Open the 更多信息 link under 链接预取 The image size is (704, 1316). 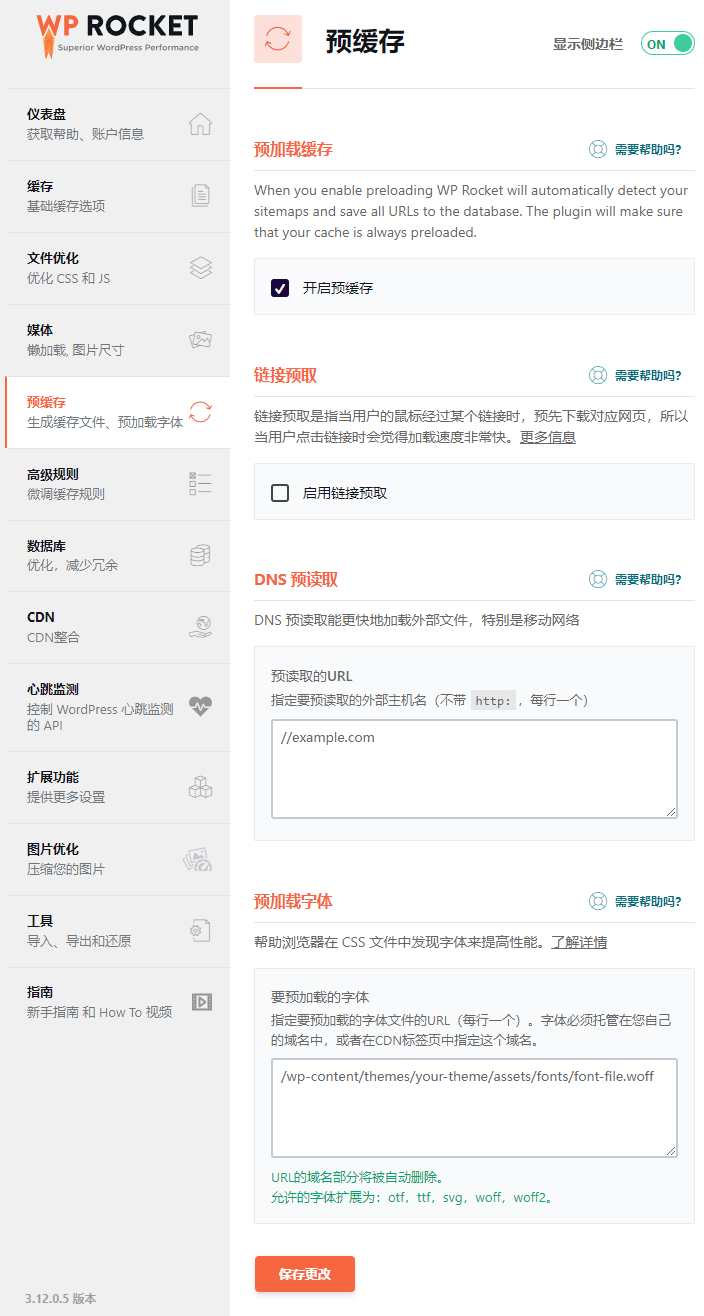547,437
